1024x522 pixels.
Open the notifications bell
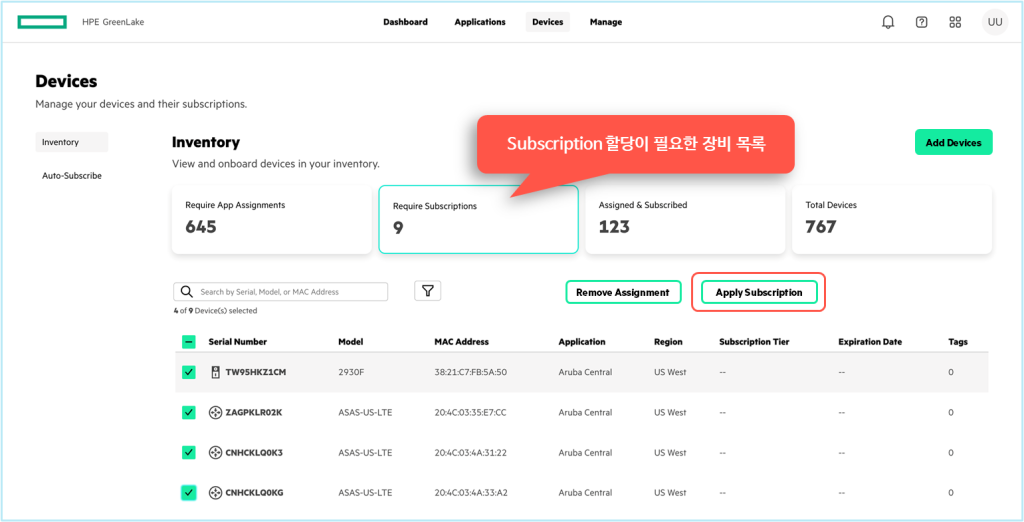(888, 22)
